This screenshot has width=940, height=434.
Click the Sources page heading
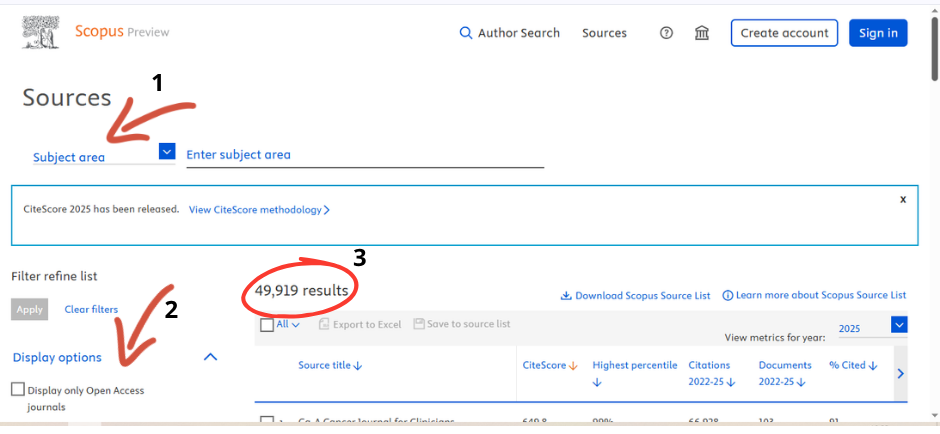pyautogui.click(x=67, y=97)
